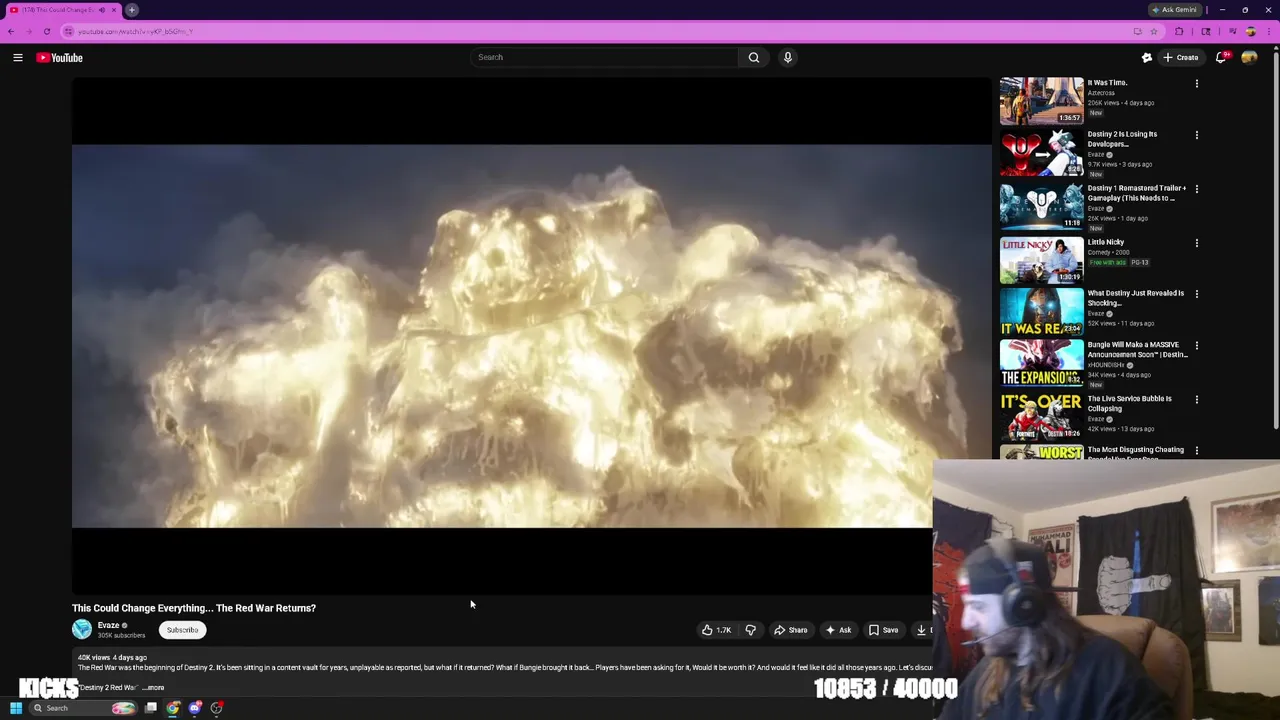
Task: Open the Gemini sparkle icon beside Create
Action: click(x=1147, y=58)
